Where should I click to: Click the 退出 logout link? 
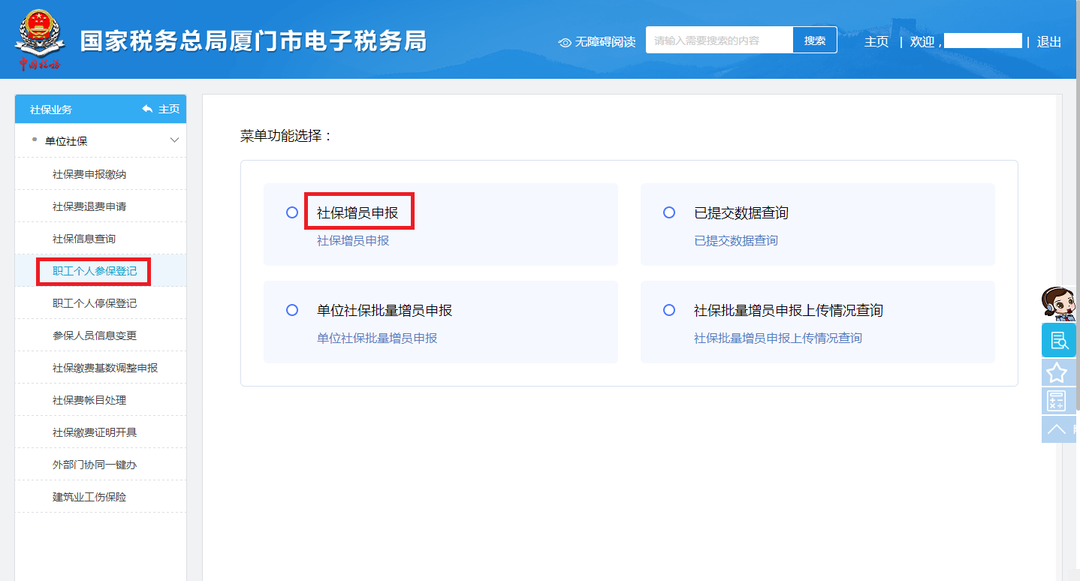(1049, 42)
